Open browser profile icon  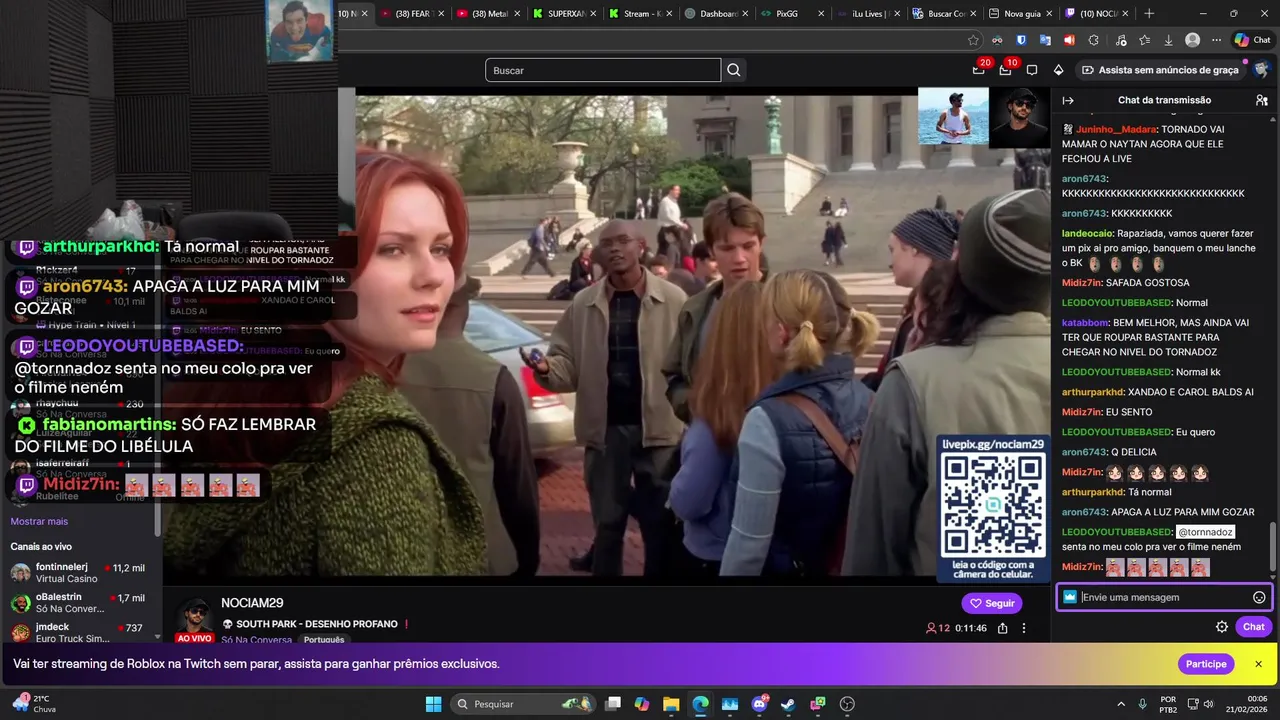pyautogui.click(x=1192, y=40)
